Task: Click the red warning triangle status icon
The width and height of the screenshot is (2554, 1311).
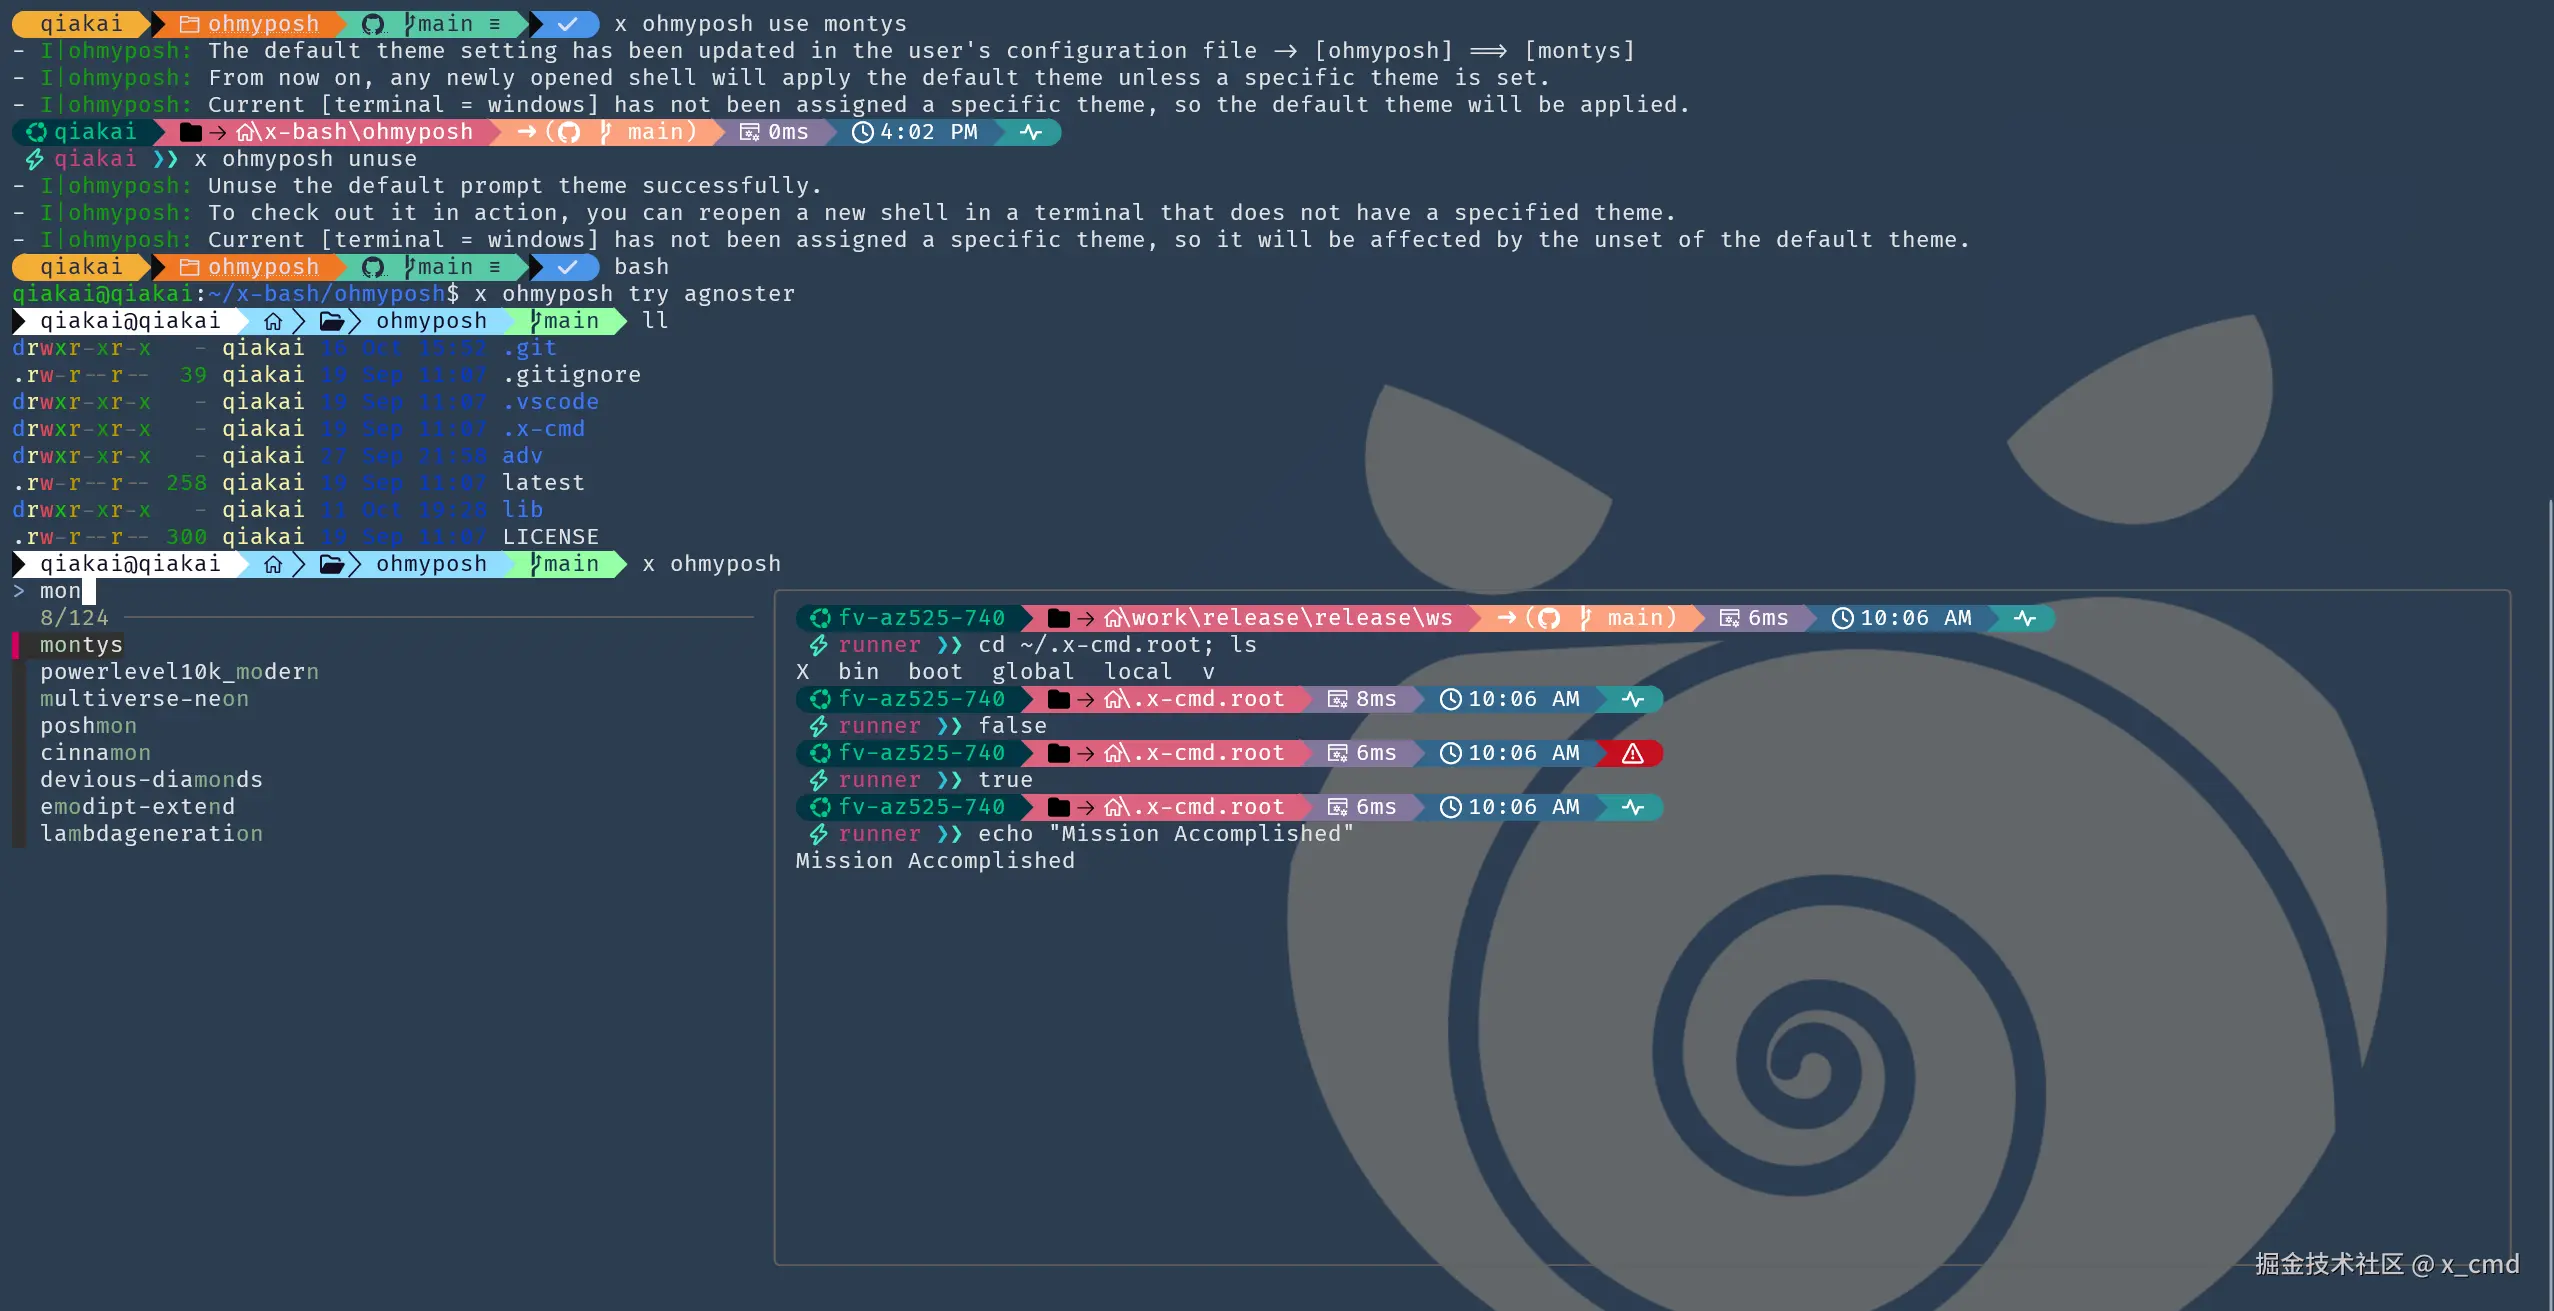Action: (x=1632, y=753)
